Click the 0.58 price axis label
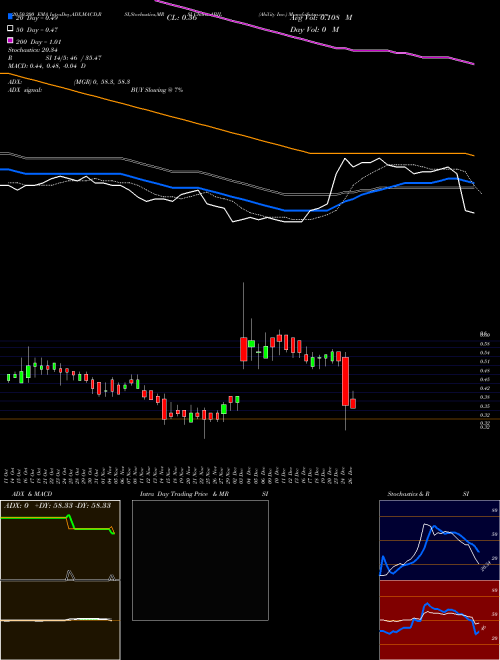Screen dimensions: 500x660 [x=485, y=344]
